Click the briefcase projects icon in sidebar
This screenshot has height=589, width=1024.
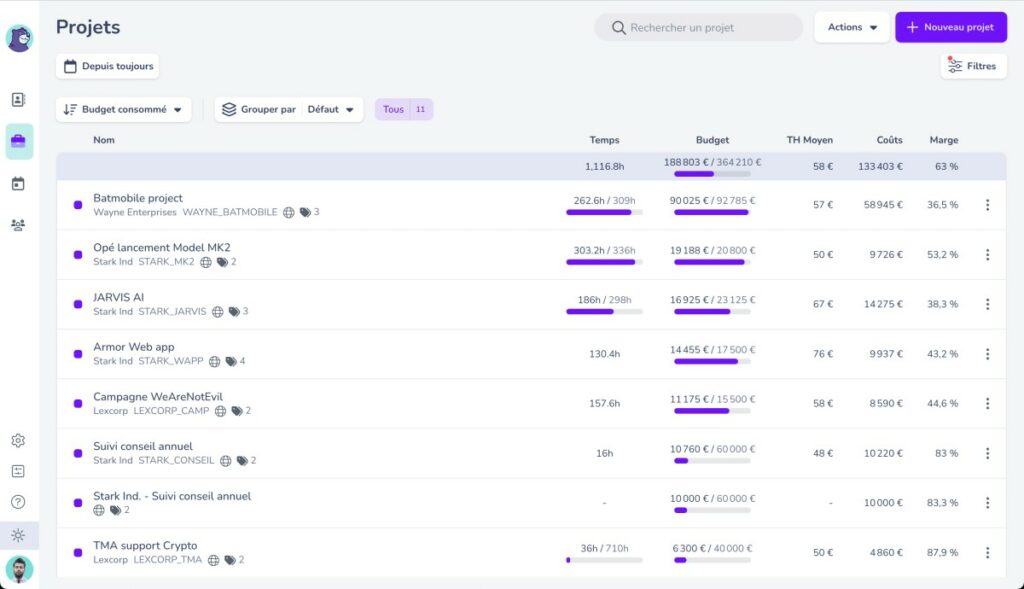point(18,141)
